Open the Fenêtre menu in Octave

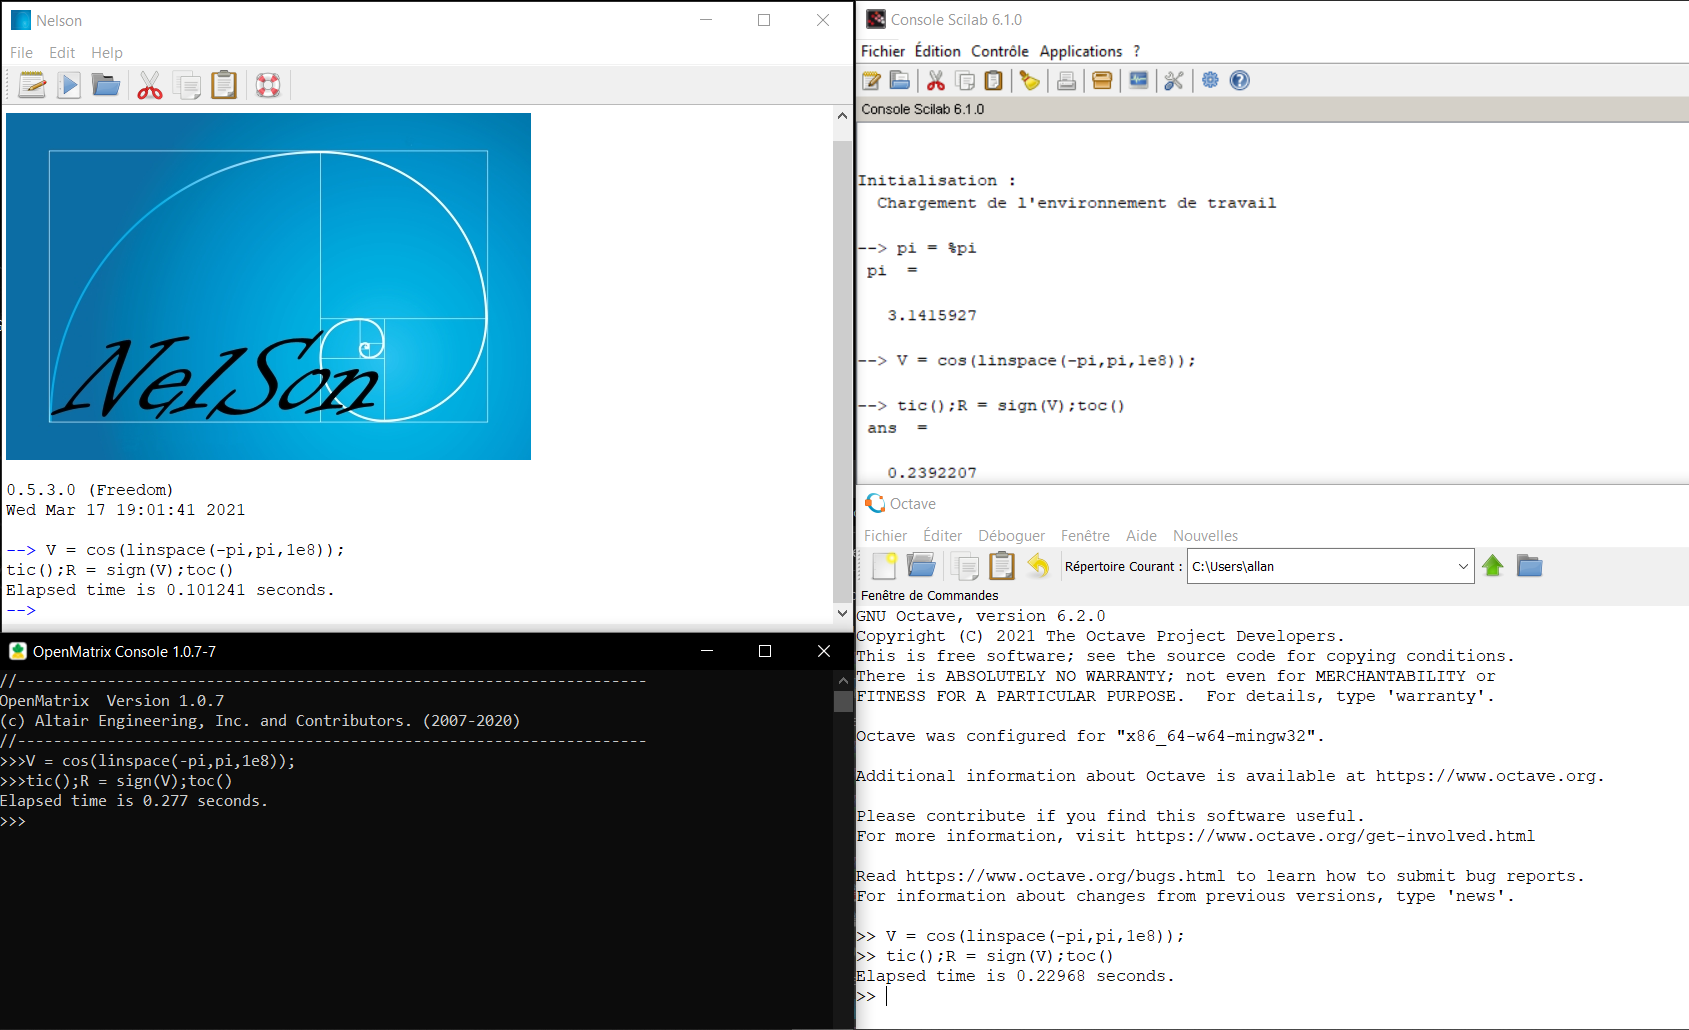pos(1085,536)
